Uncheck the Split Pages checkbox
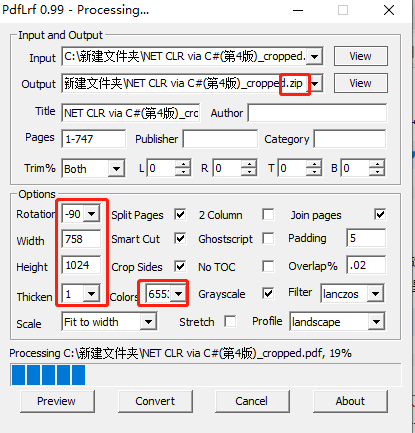This screenshot has height=433, width=415. tap(180, 214)
